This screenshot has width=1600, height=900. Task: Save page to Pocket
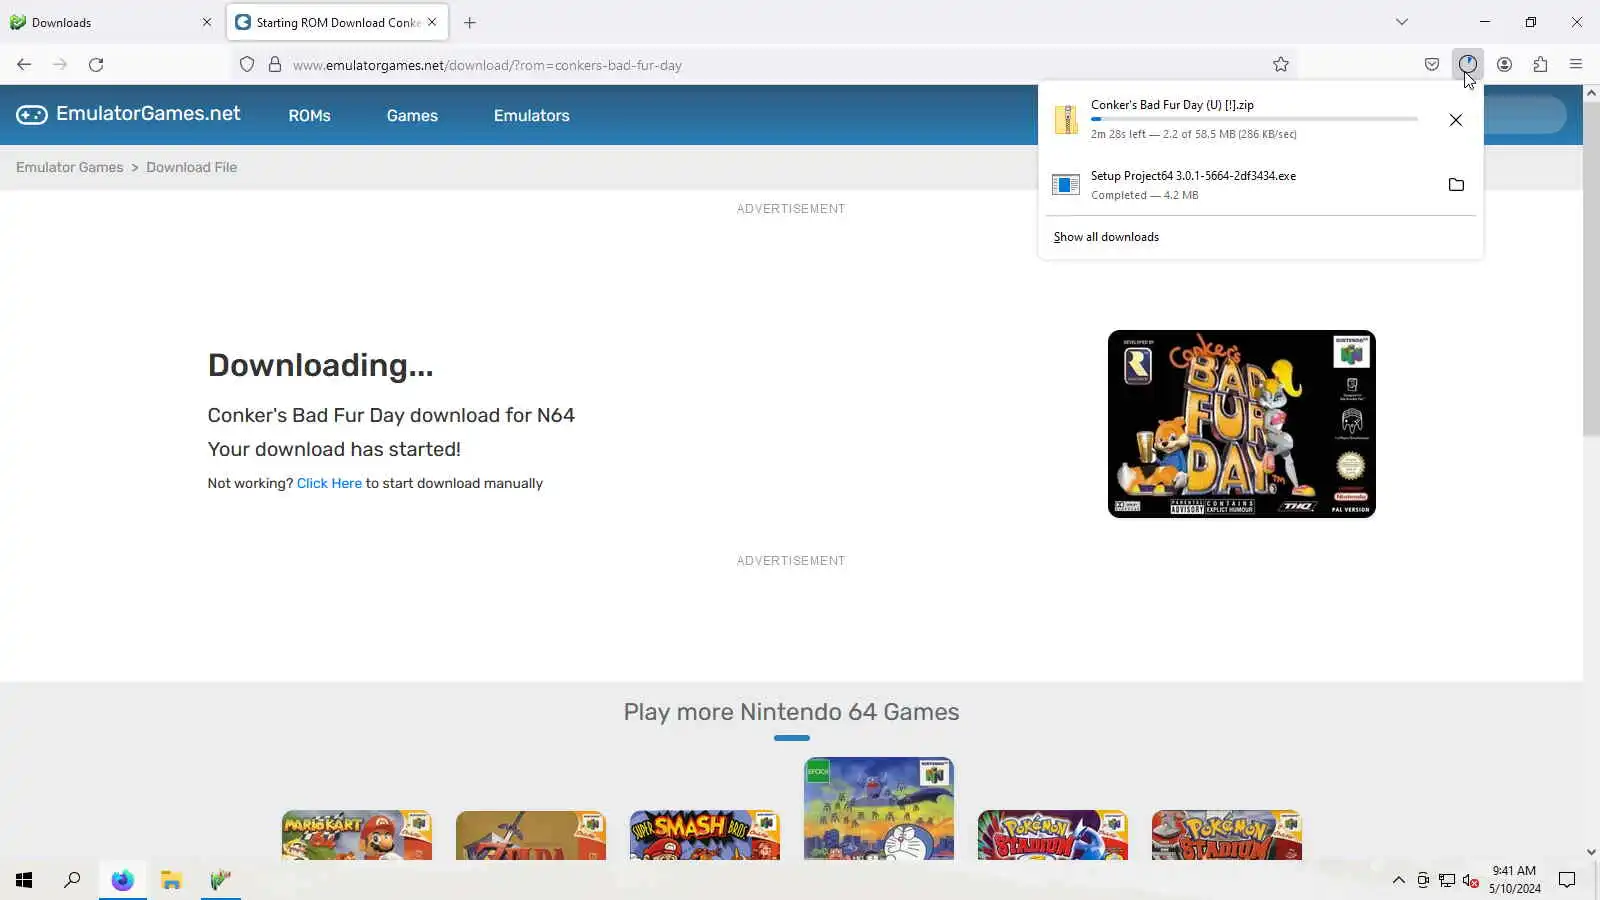click(x=1432, y=65)
